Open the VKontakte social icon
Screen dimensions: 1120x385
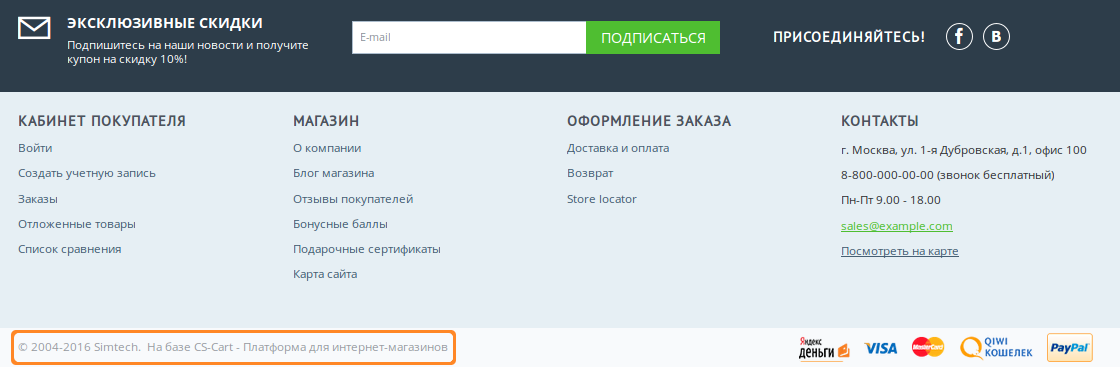(x=996, y=36)
